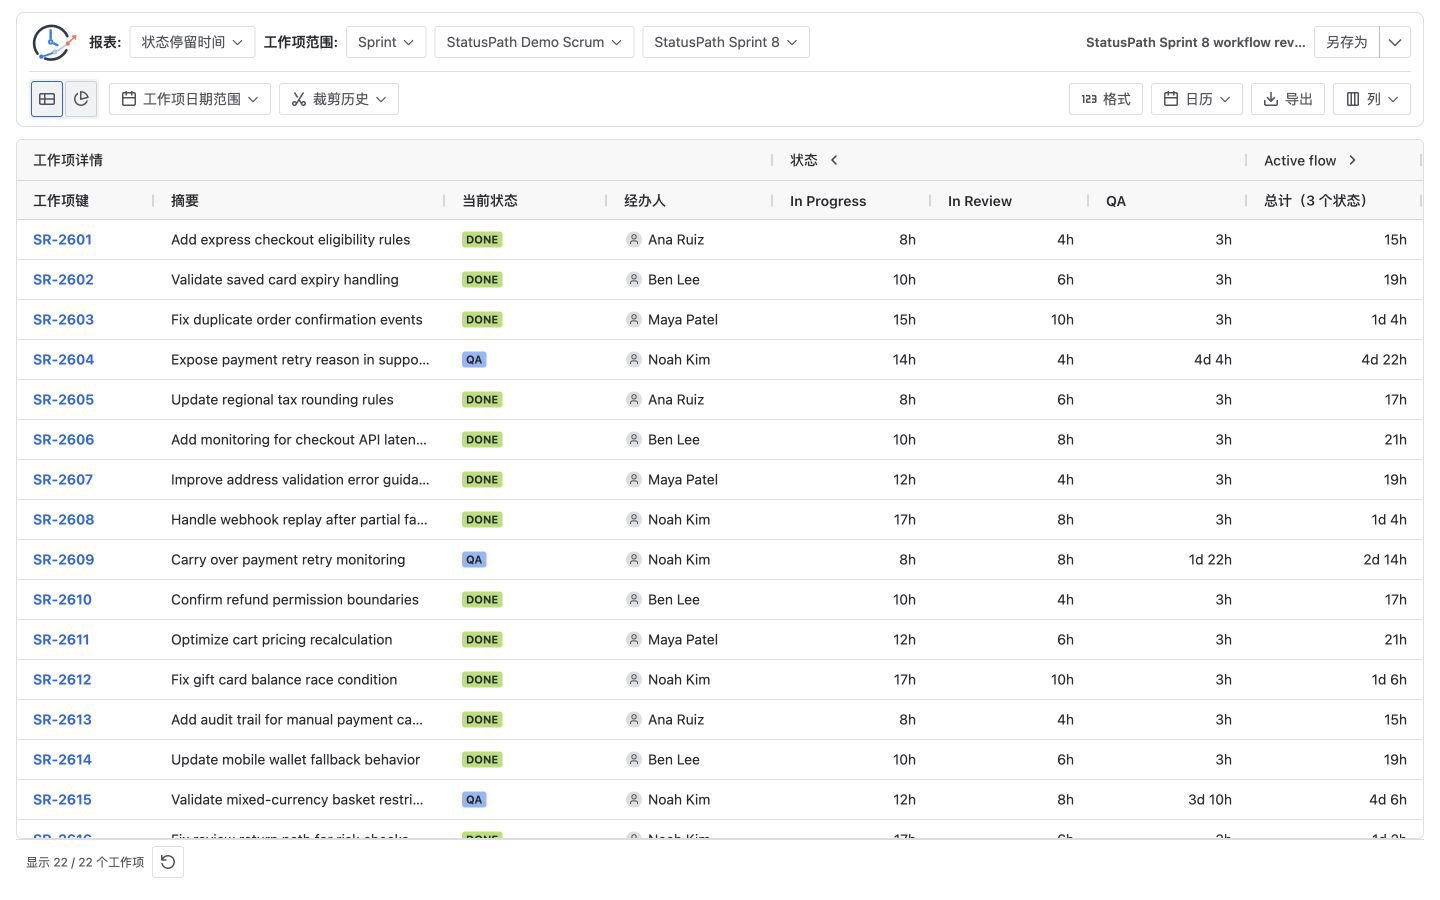Open the StatusPath Demo Scrum dropdown
The width and height of the screenshot is (1440, 900).
pyautogui.click(x=534, y=42)
